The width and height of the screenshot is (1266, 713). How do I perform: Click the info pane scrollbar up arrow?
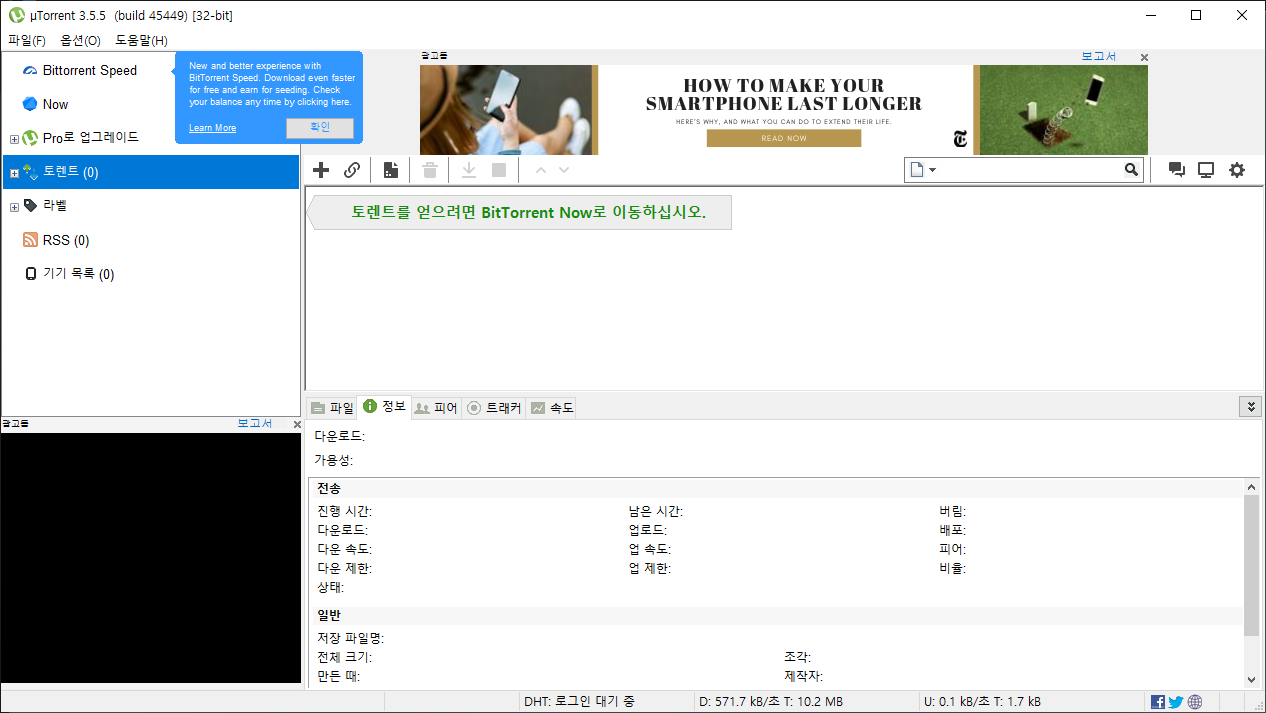1251,486
